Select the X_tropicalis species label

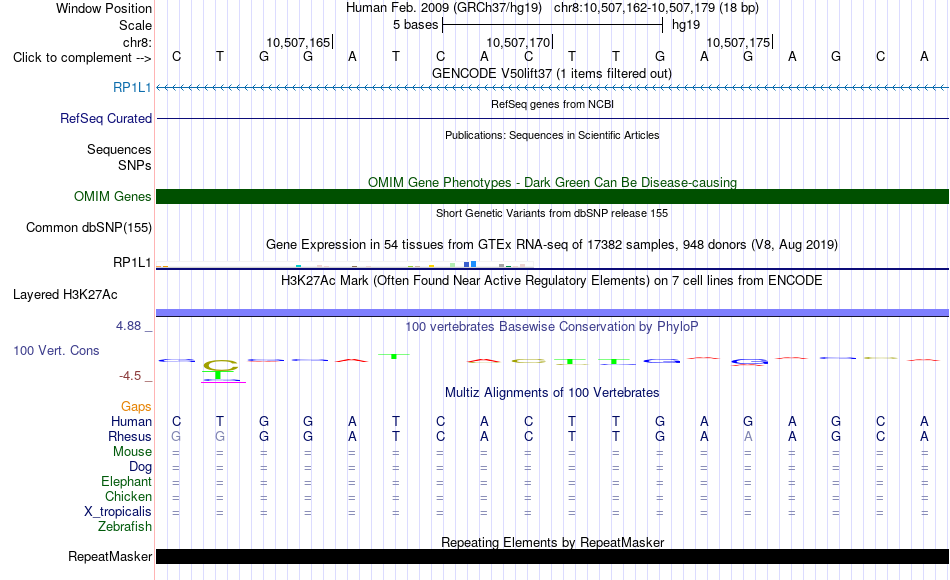[118, 512]
